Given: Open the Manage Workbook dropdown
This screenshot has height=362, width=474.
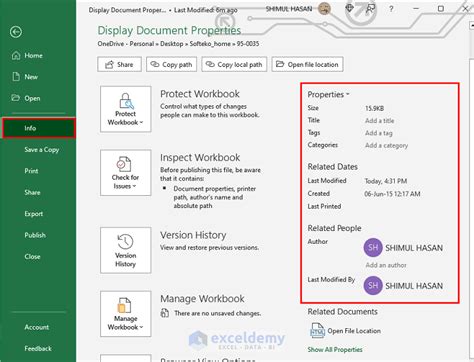Looking at the screenshot, I should (x=126, y=314).
